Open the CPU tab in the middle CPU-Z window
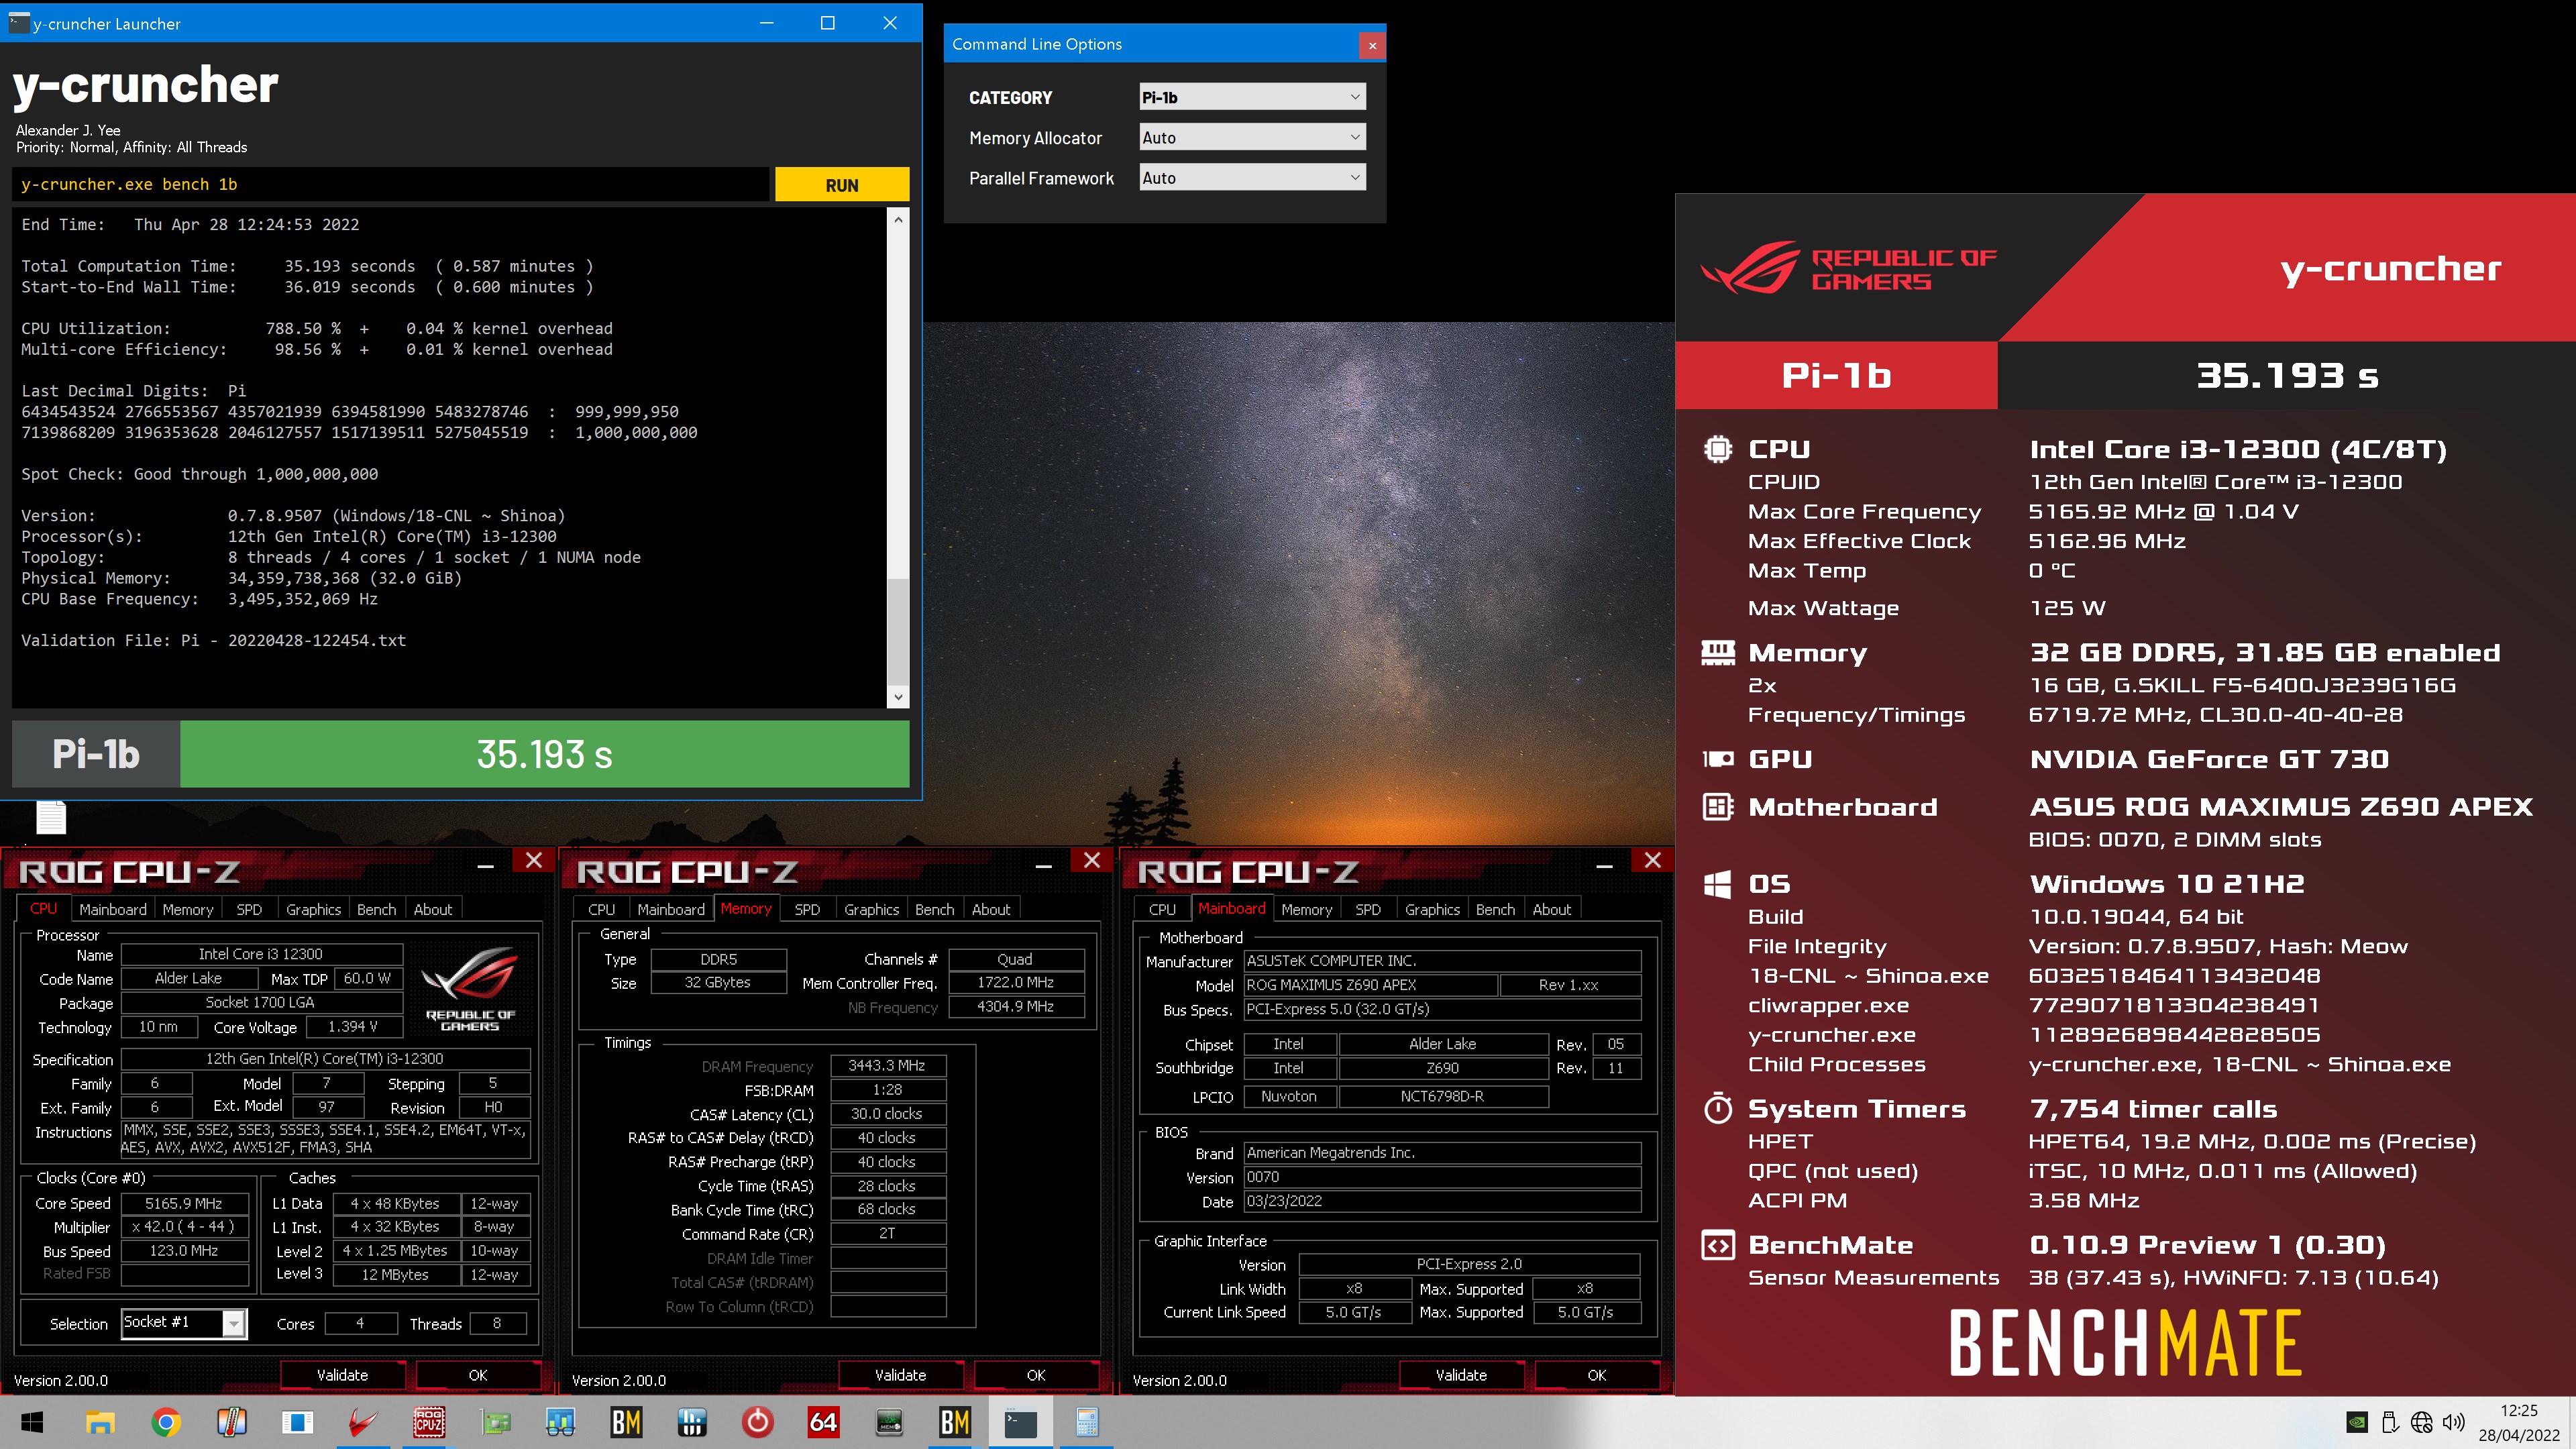Image resolution: width=2576 pixels, height=1449 pixels. point(602,909)
